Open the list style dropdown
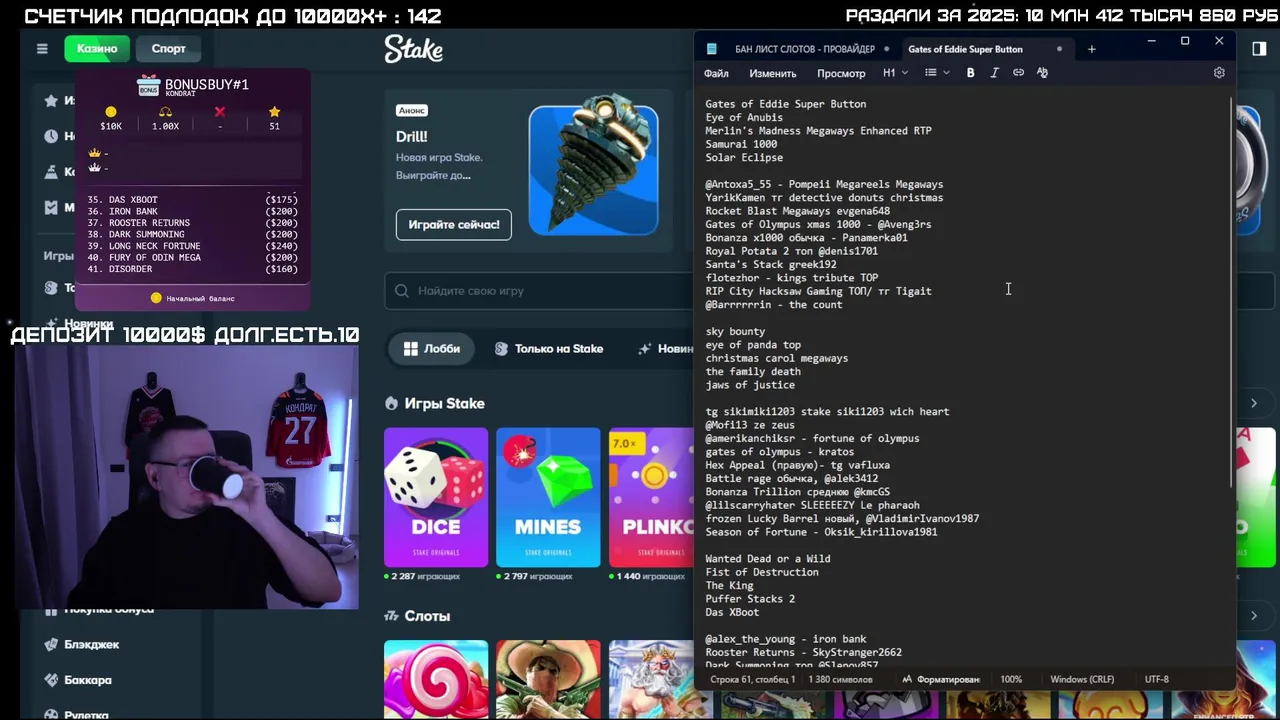Image resolution: width=1280 pixels, height=720 pixels. point(937,73)
